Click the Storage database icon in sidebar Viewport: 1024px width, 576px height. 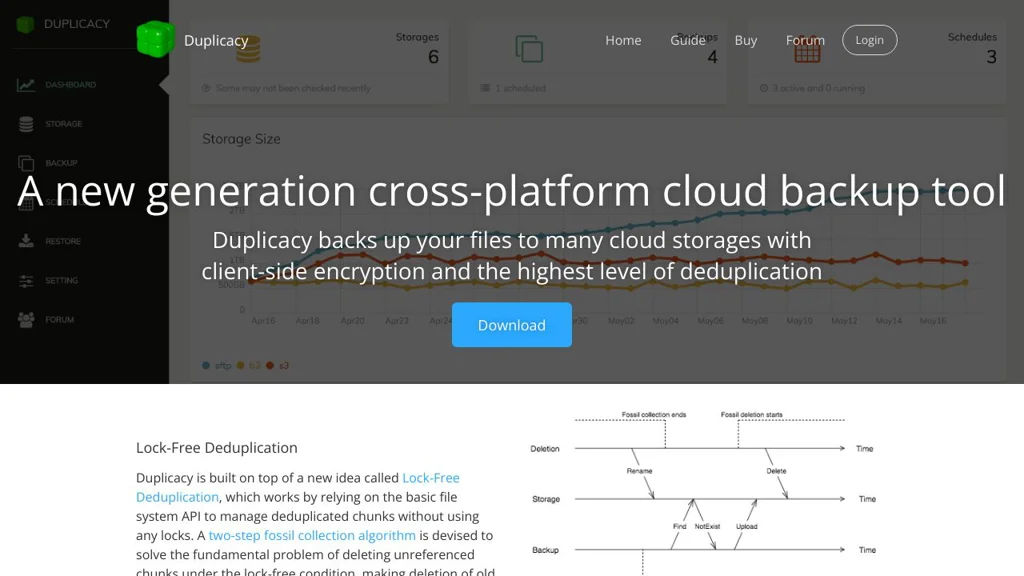26,124
